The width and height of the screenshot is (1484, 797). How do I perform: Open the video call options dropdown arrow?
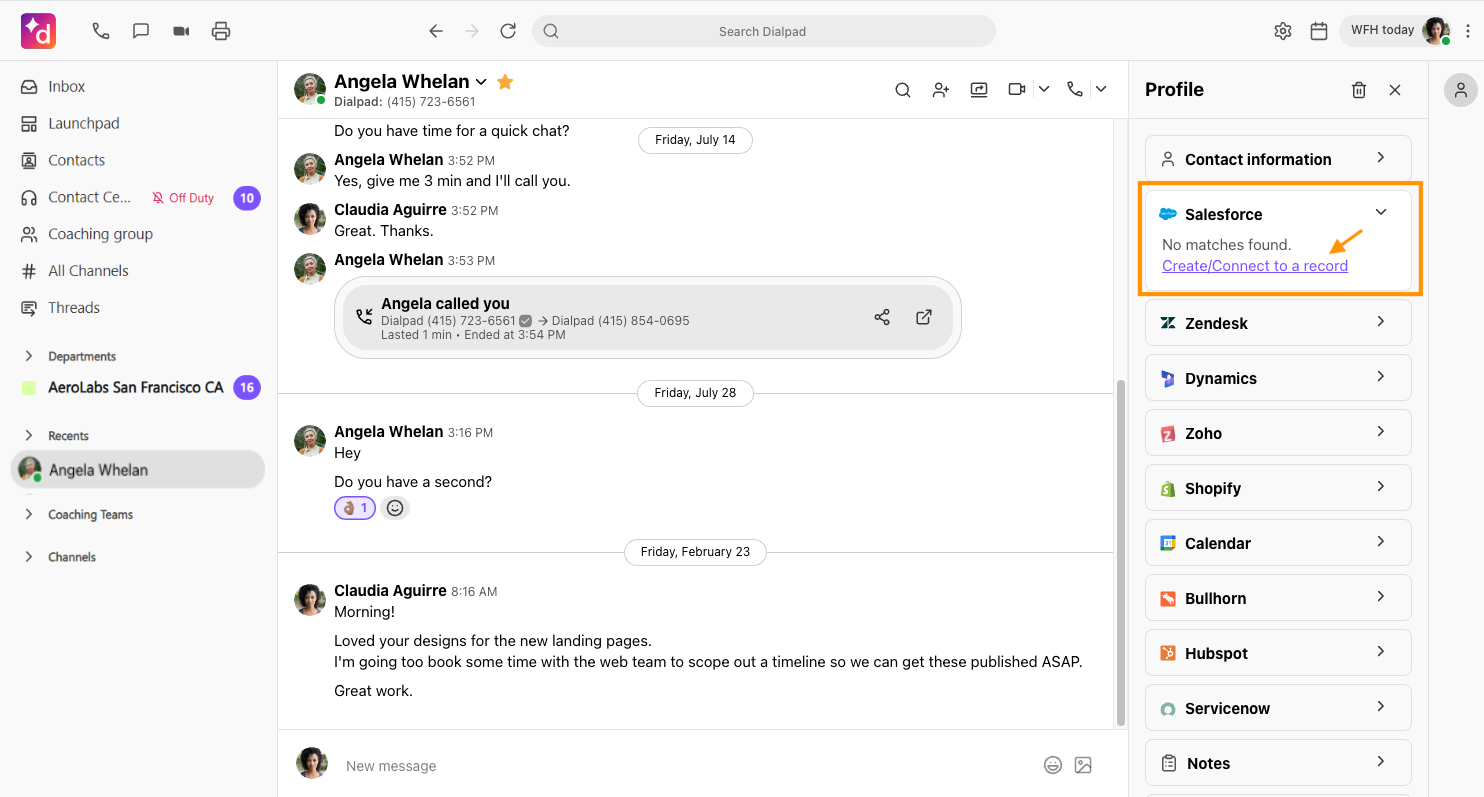[x=1044, y=89]
